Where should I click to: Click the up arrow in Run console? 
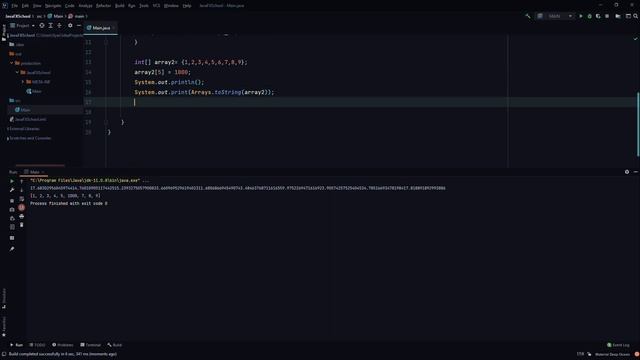coord(22,181)
